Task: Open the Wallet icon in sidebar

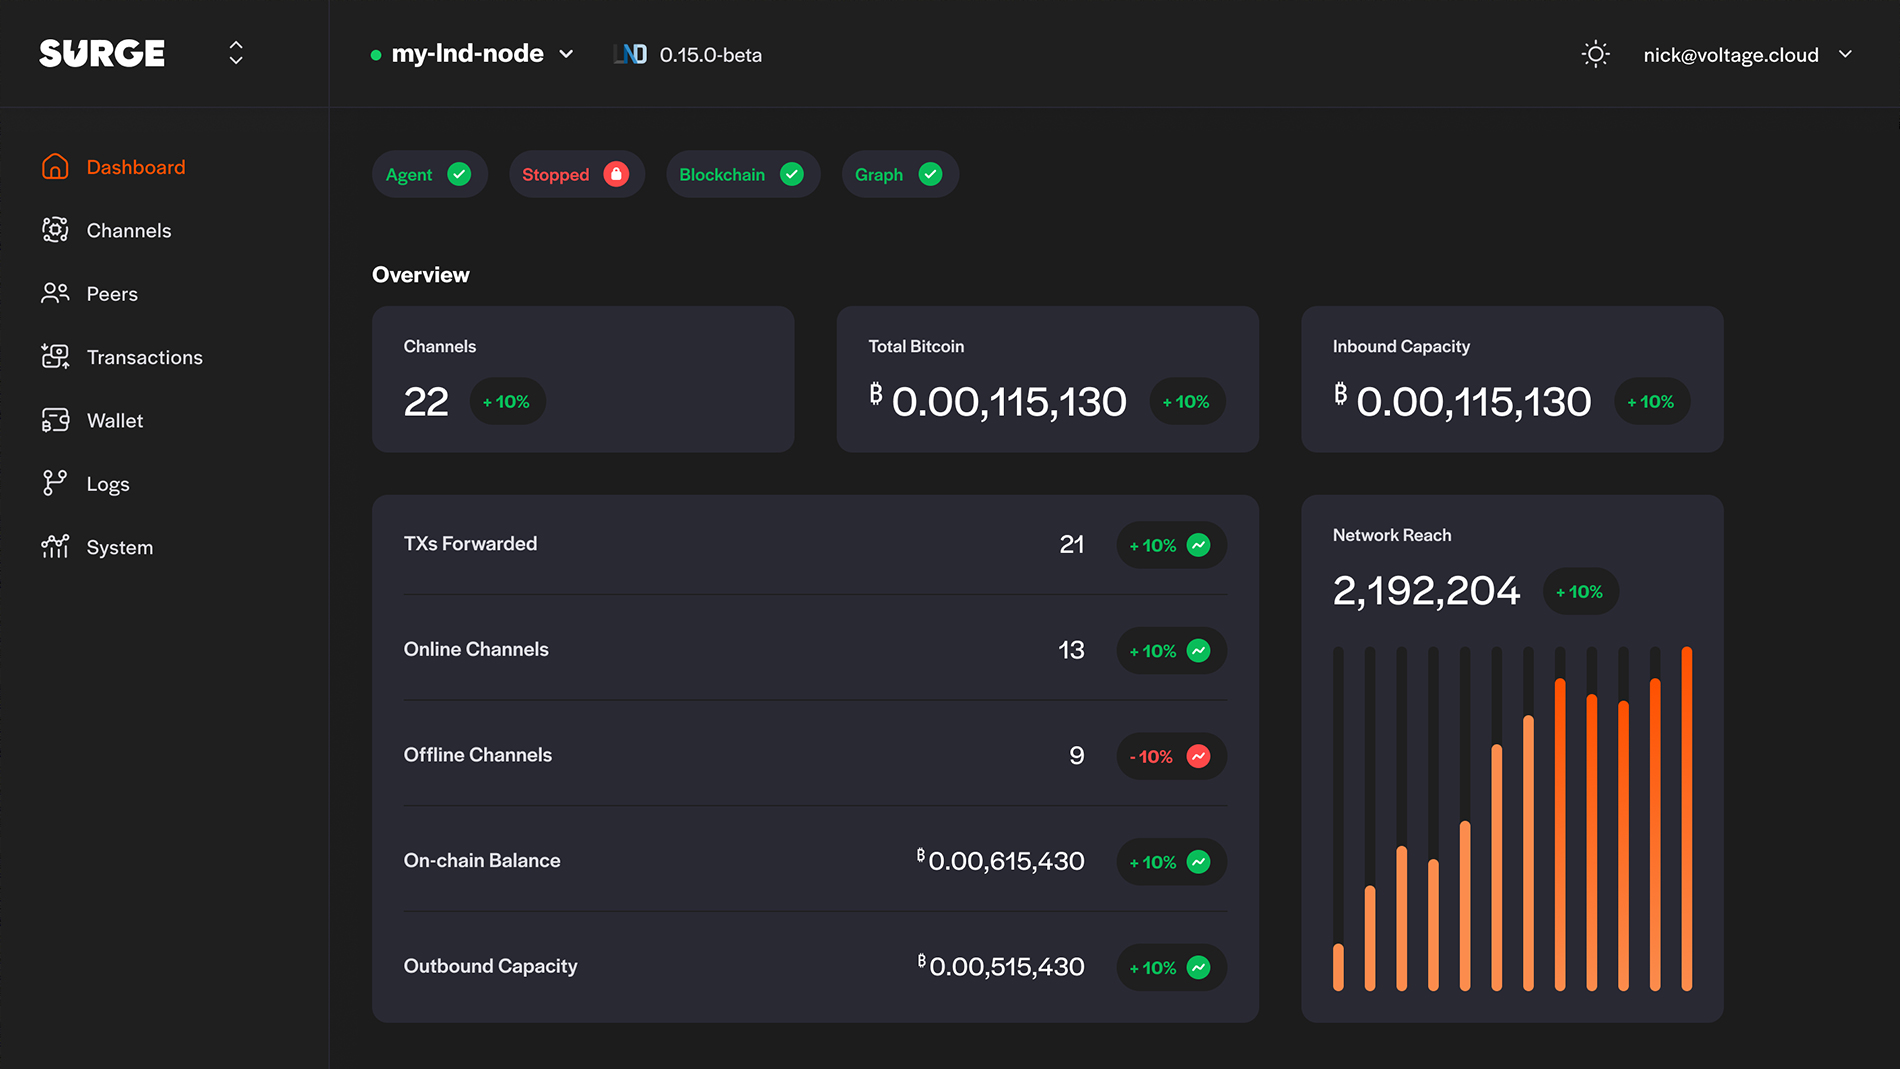Action: (x=55, y=420)
